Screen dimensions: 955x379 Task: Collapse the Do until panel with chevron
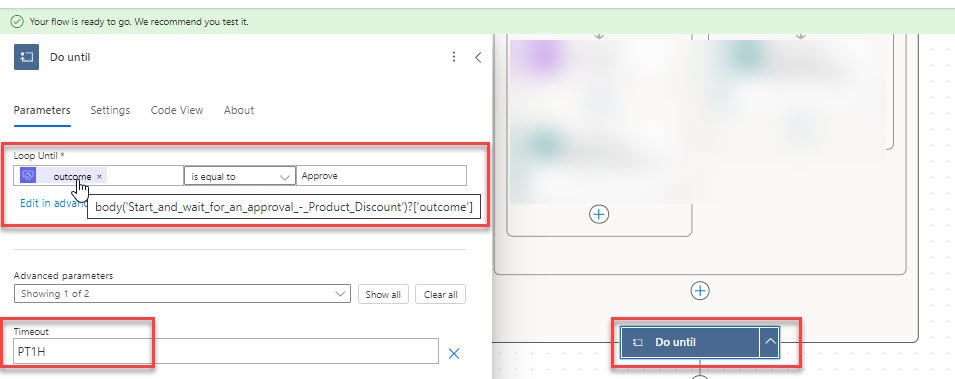coord(478,57)
